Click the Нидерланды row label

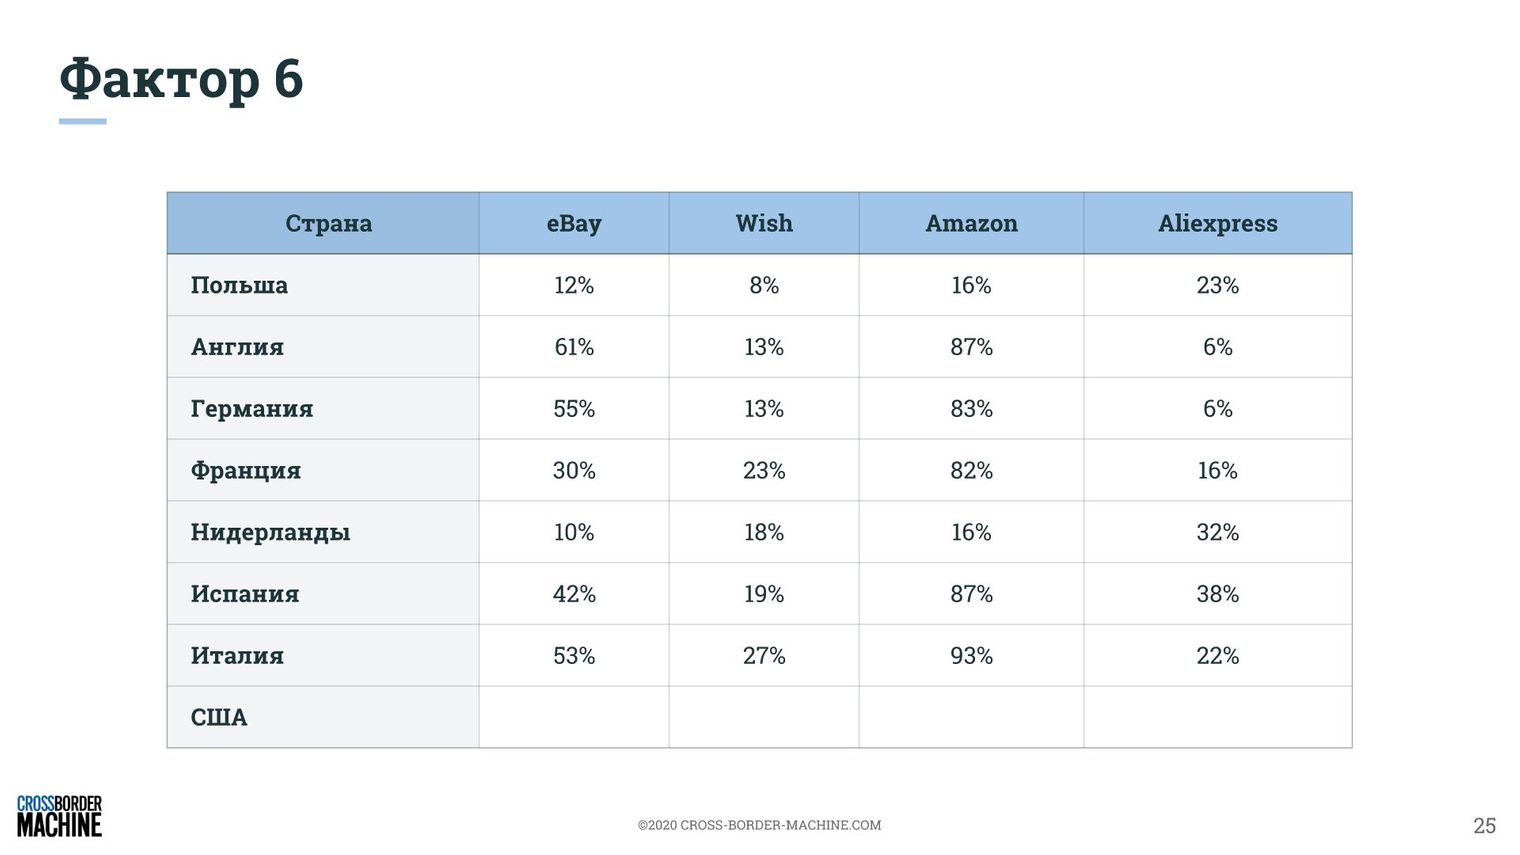tap(270, 533)
